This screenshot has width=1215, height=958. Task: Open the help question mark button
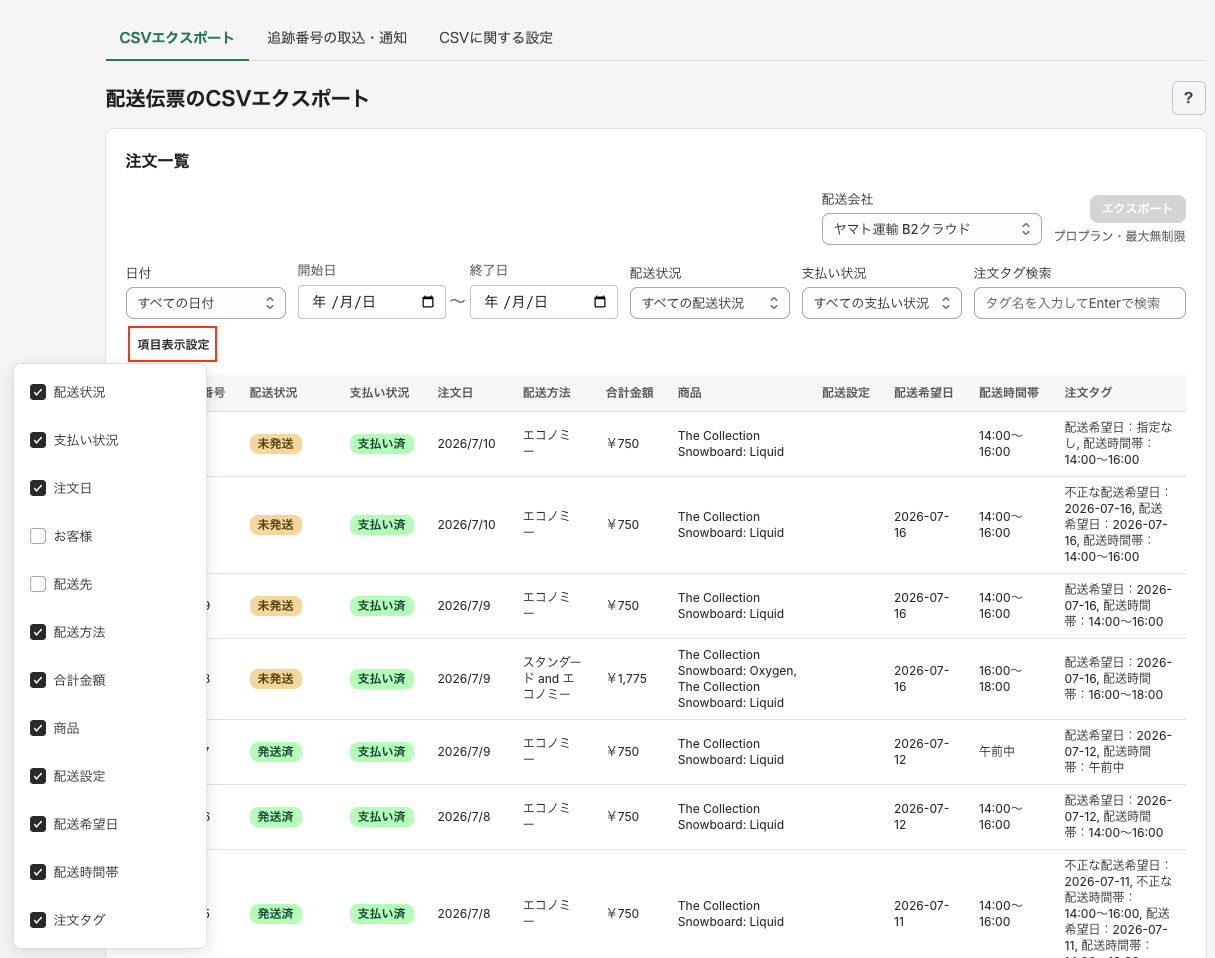click(x=1188, y=98)
